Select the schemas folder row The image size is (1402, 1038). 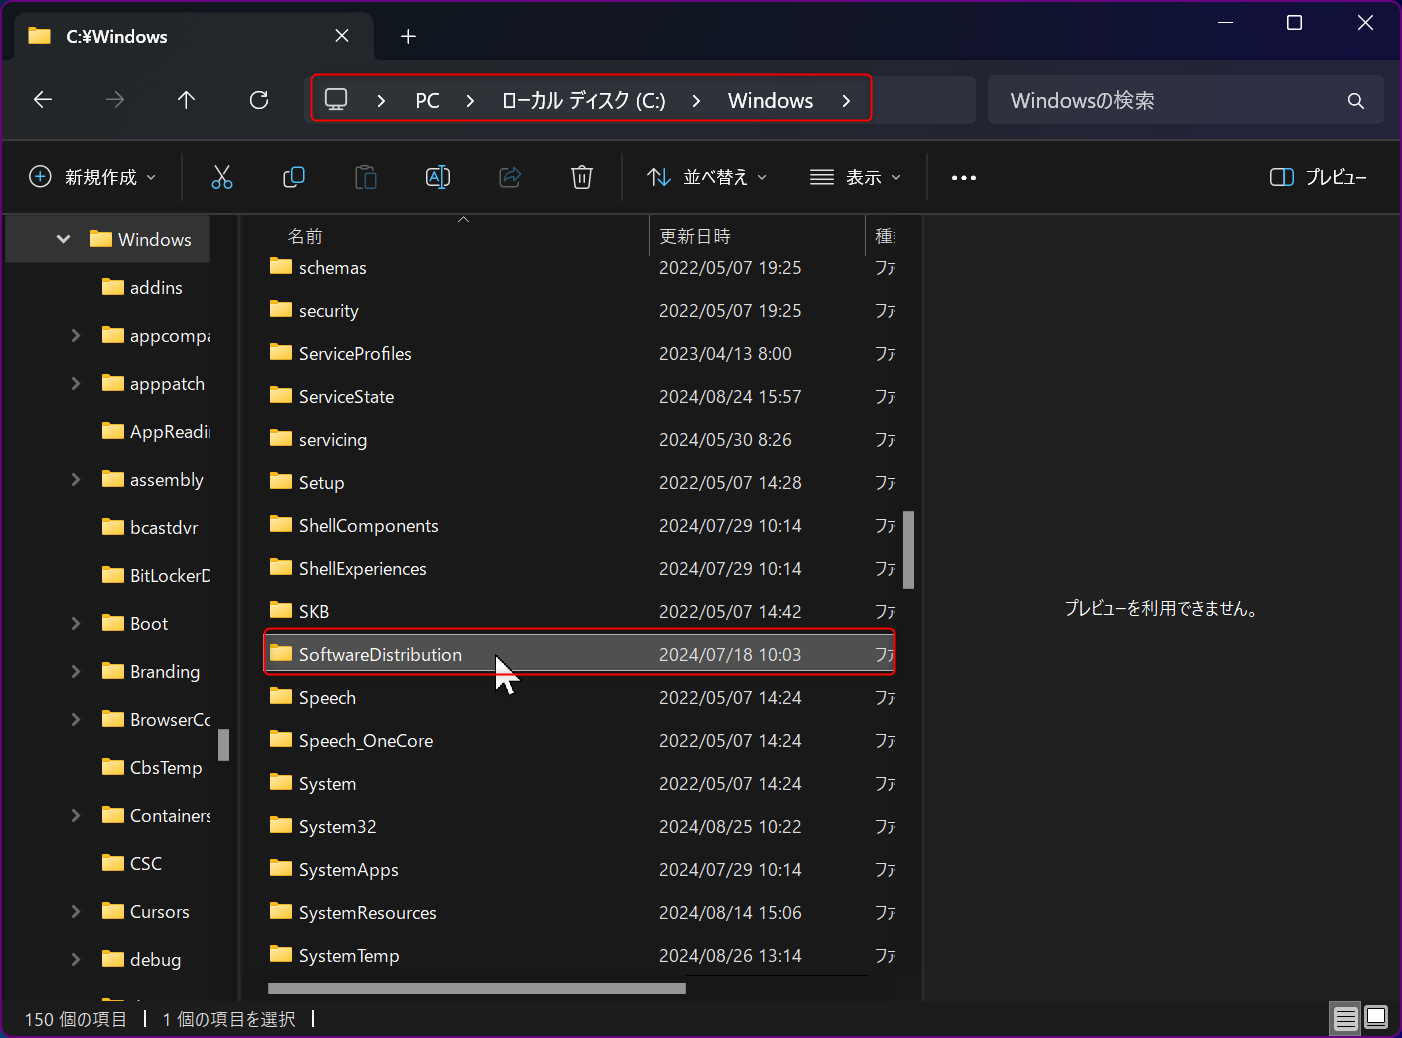[x=580, y=268]
